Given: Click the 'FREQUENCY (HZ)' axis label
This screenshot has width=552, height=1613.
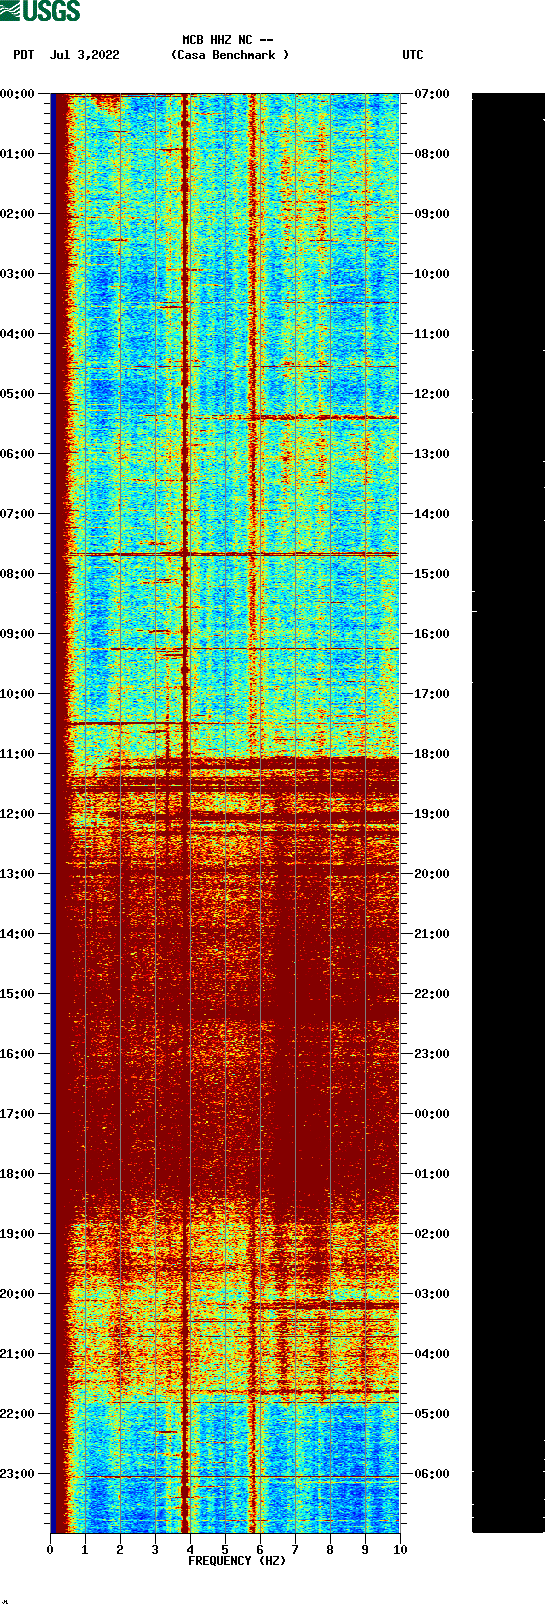Looking at the screenshot, I should click(x=237, y=1560).
